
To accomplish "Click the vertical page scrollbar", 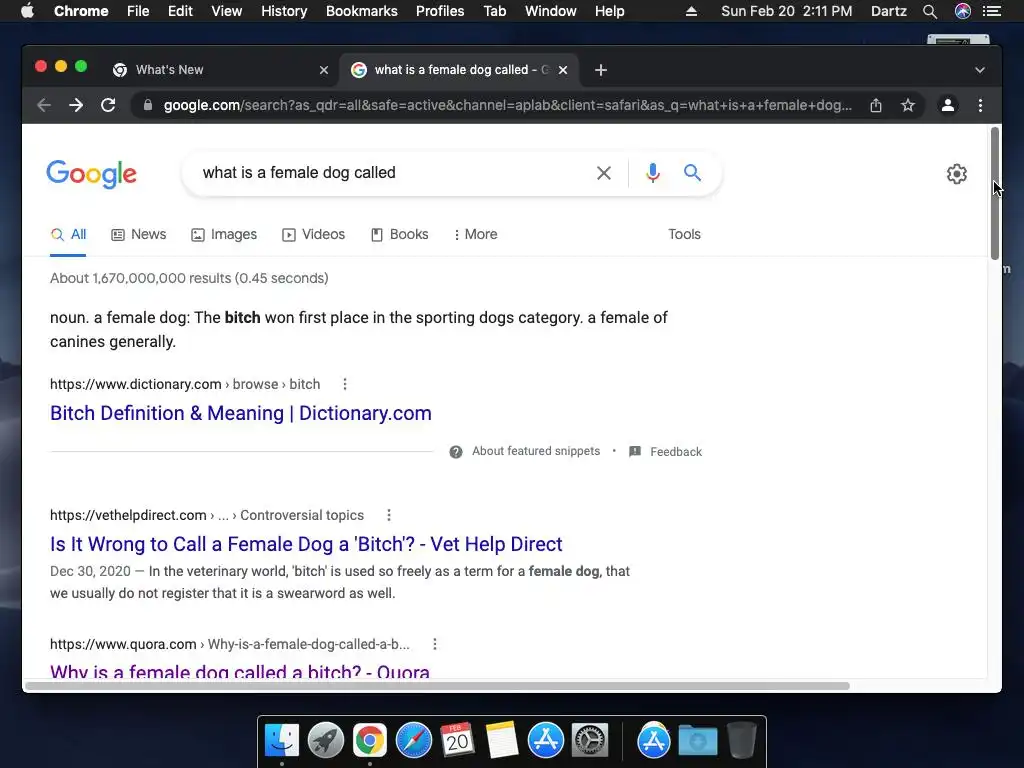I will click(995, 193).
